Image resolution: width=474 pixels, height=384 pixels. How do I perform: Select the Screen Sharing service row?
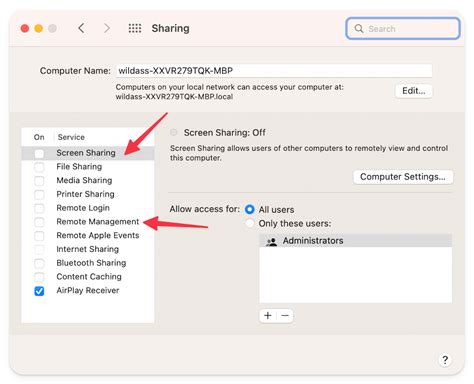click(88, 153)
